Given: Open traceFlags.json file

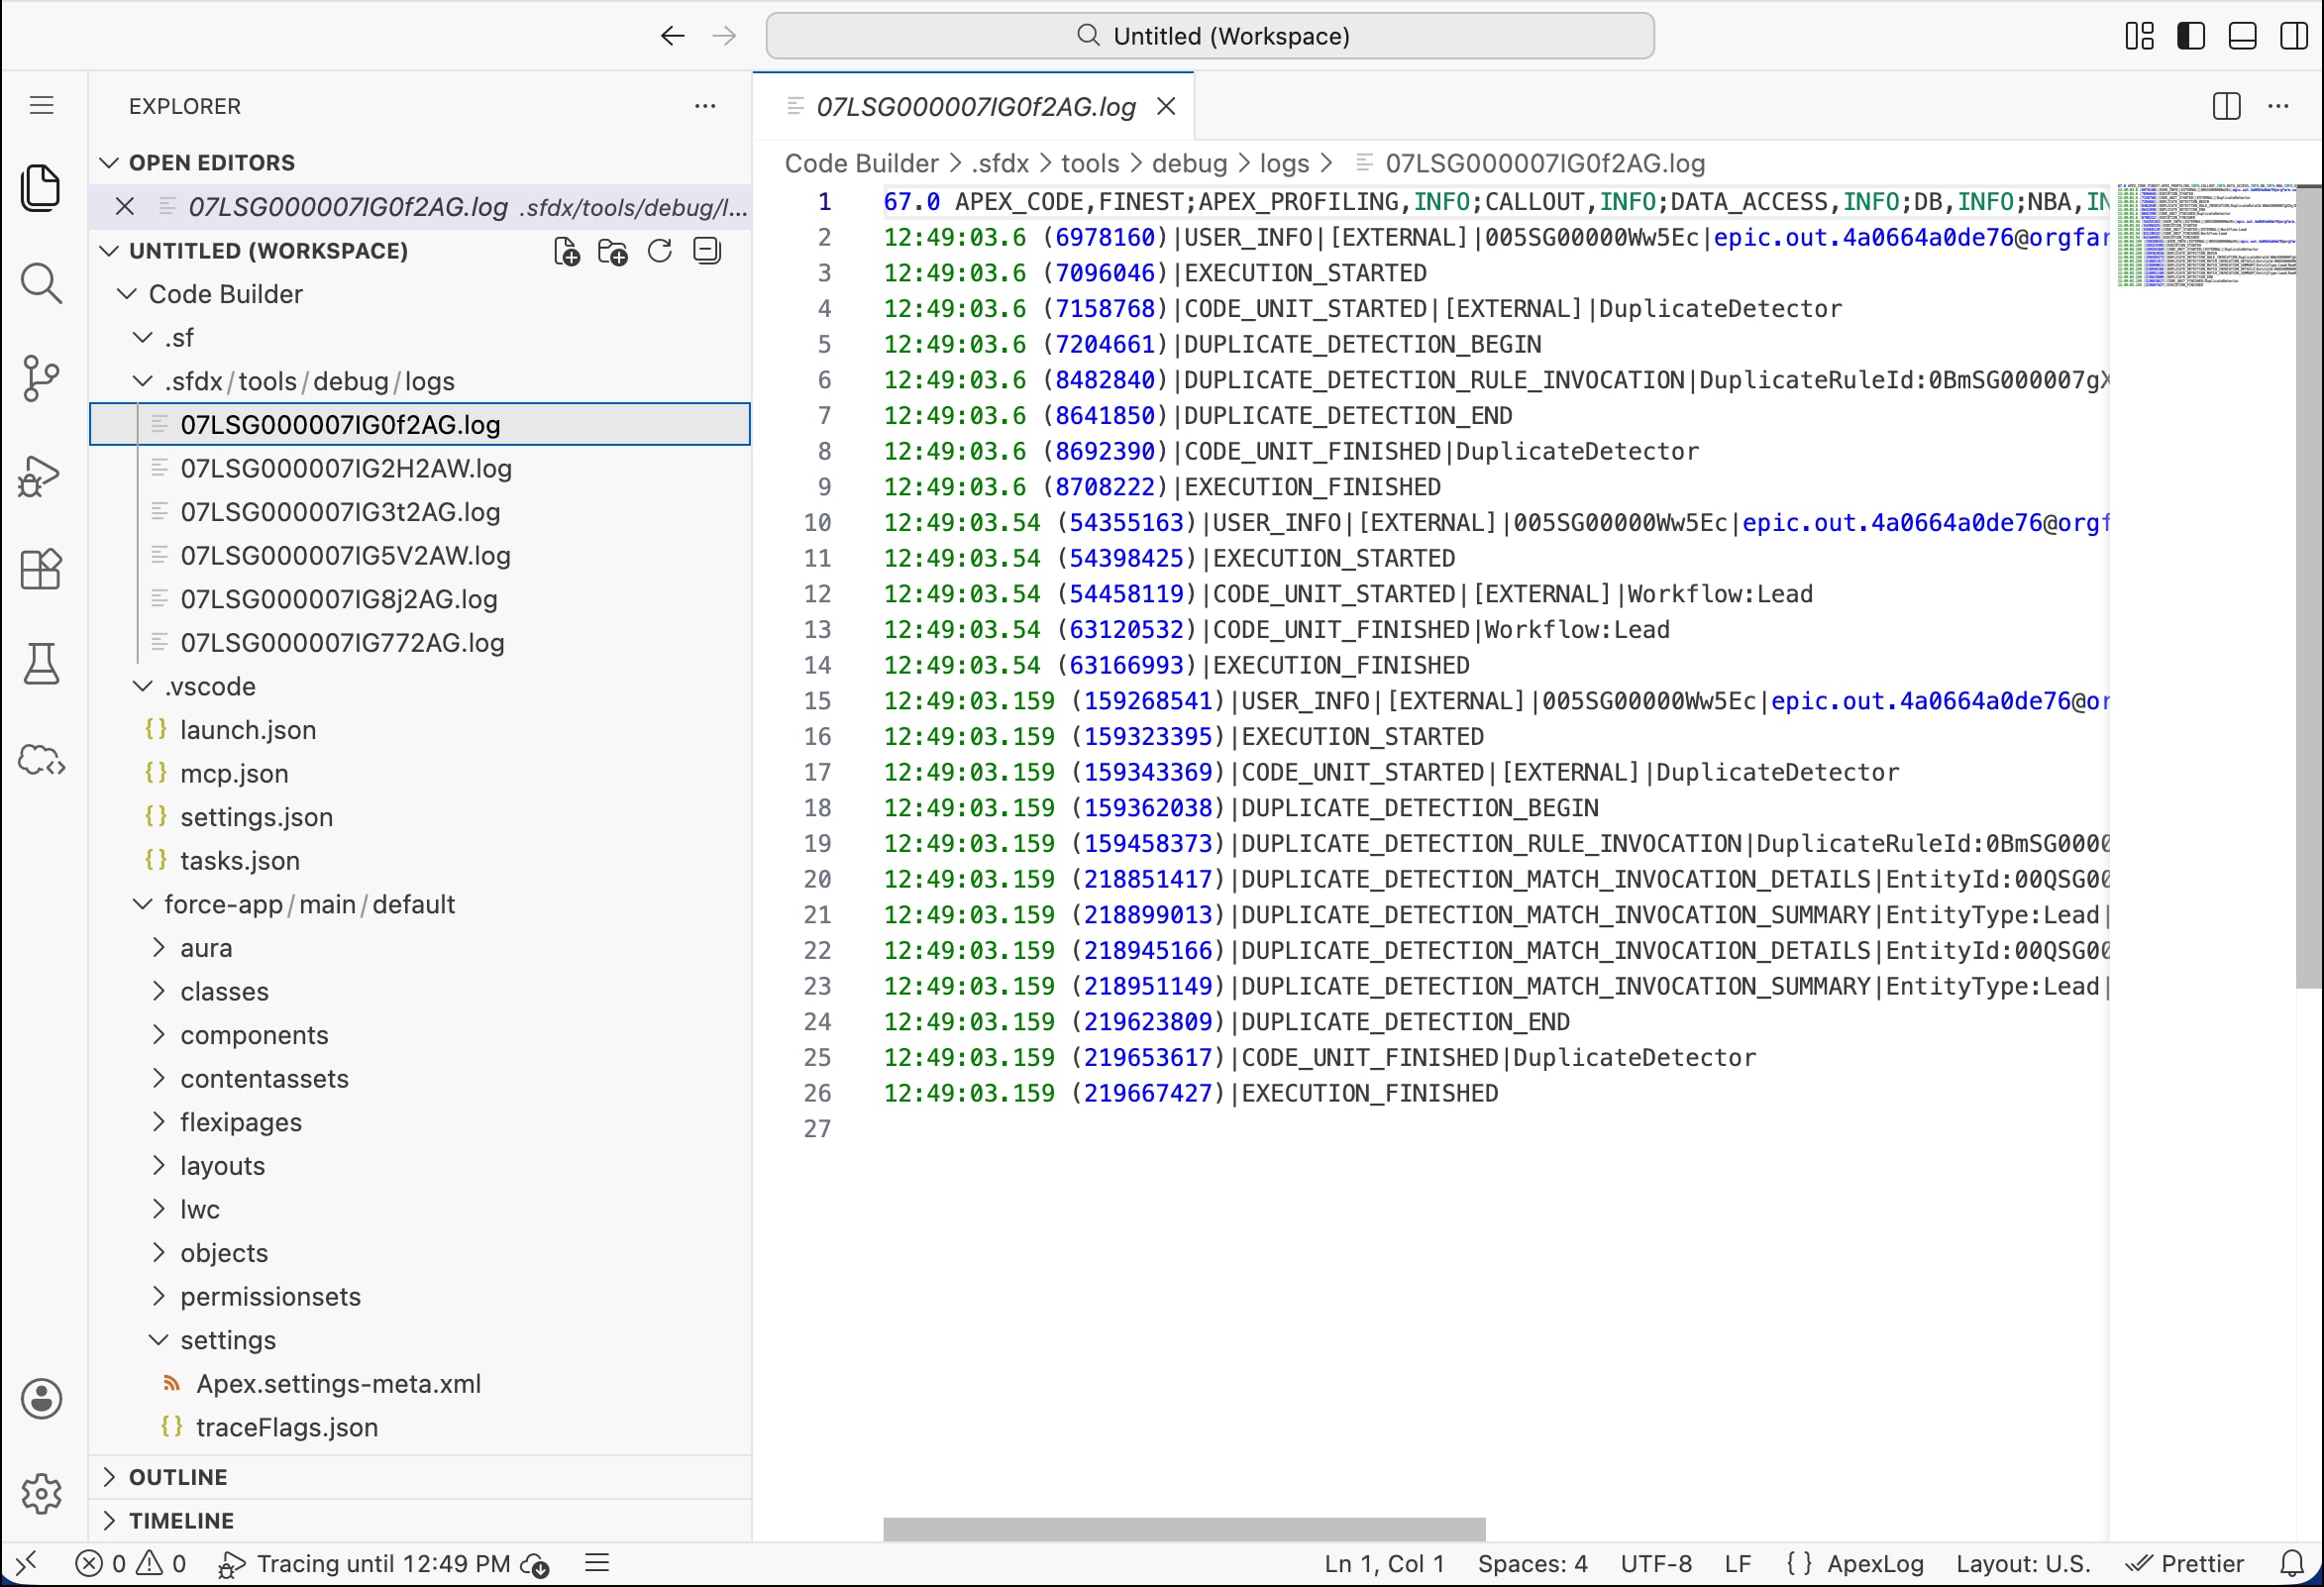Looking at the screenshot, I should pos(420,1427).
